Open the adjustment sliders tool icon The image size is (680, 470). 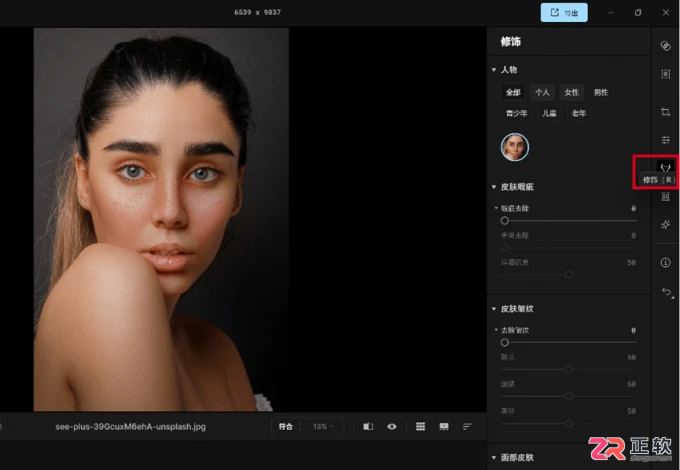pyautogui.click(x=665, y=140)
